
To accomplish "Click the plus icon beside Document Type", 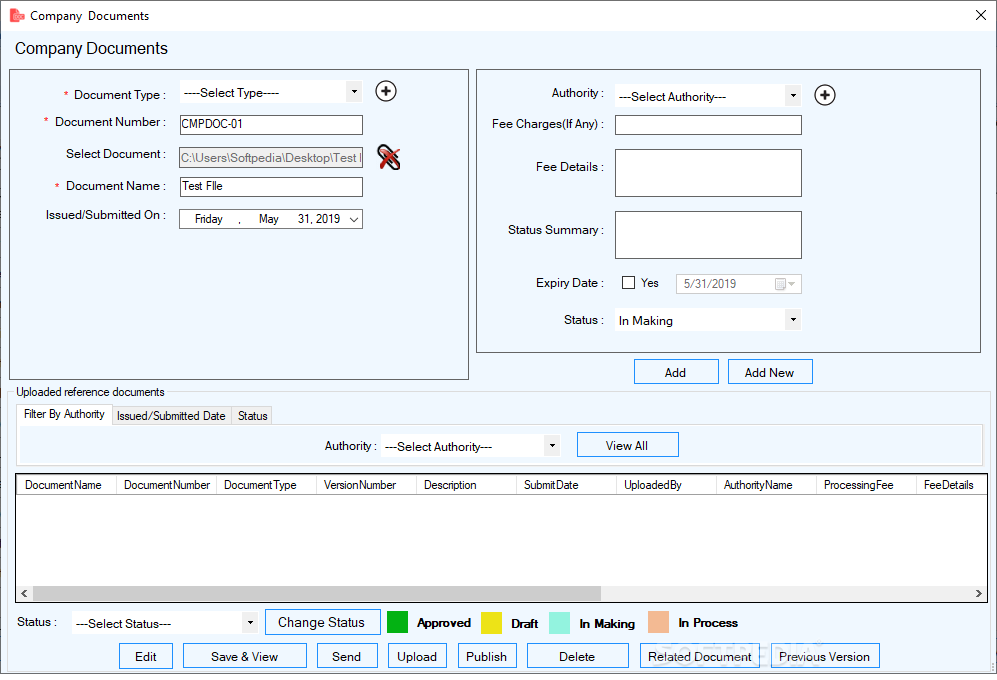I will click(386, 91).
